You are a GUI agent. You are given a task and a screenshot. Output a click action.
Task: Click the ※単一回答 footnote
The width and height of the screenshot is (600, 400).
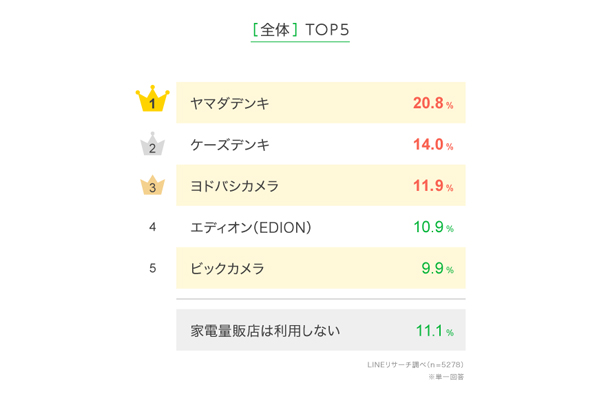[446, 377]
